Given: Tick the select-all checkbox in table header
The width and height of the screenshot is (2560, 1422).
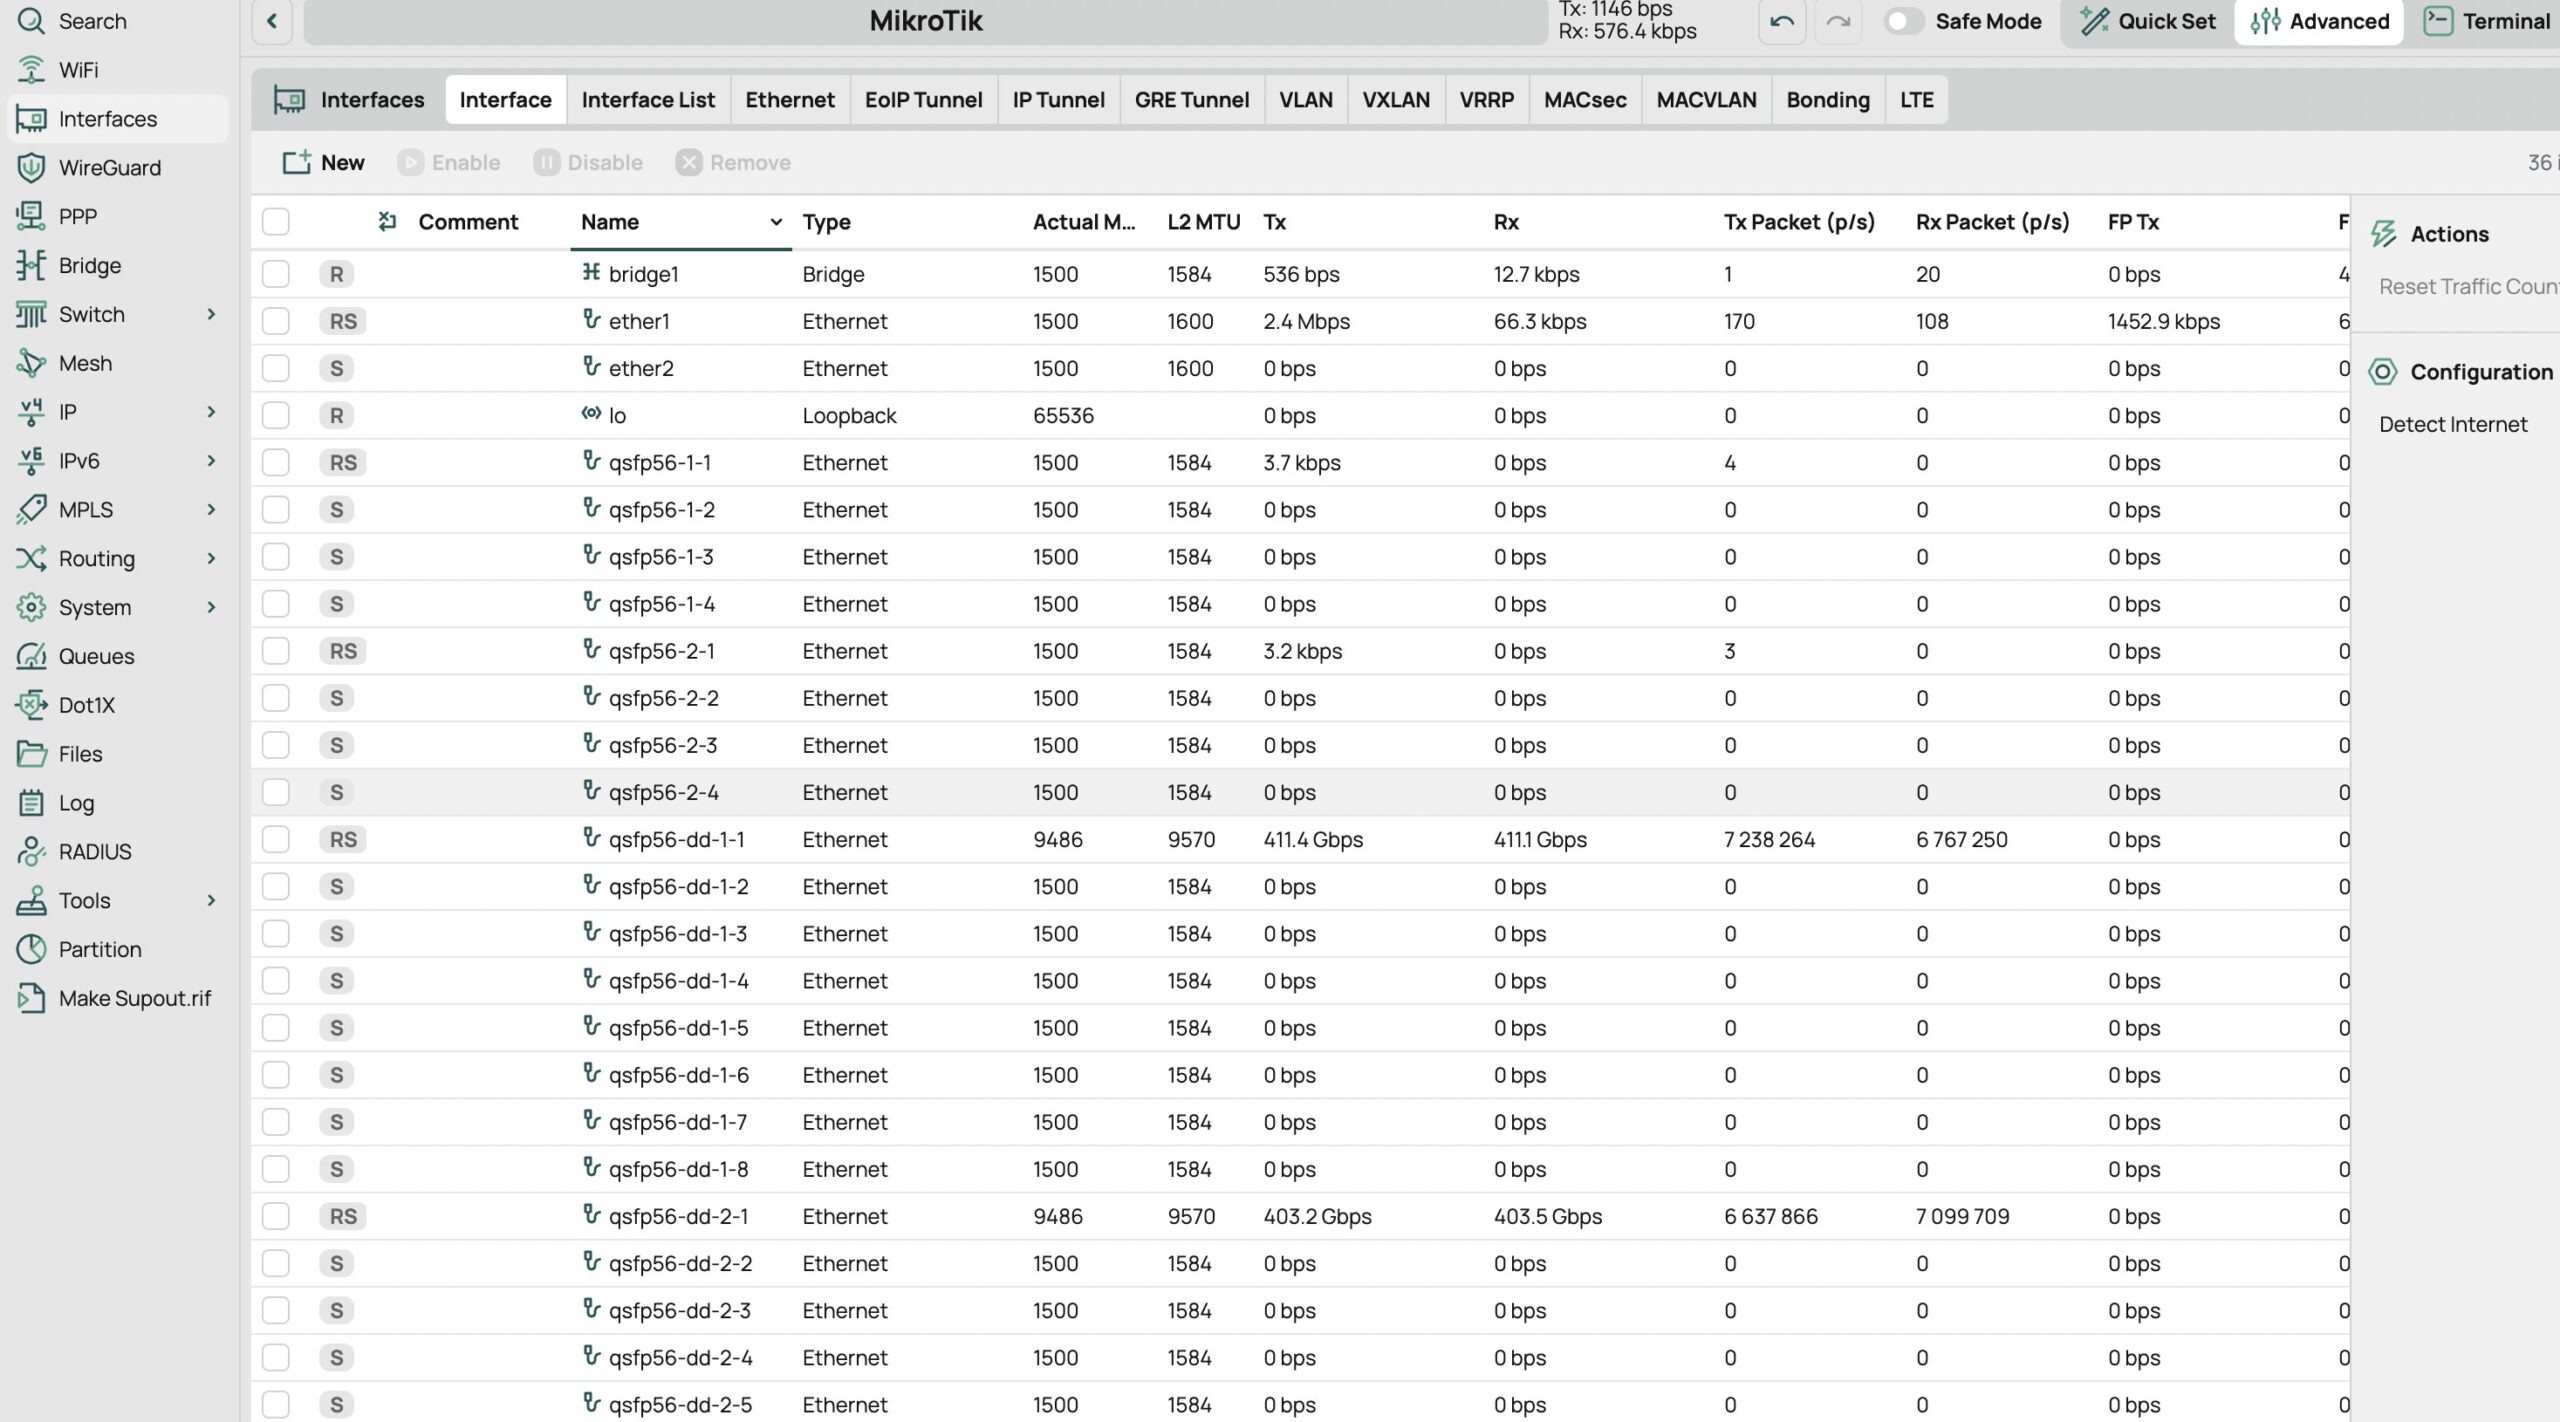Looking at the screenshot, I should tap(276, 222).
